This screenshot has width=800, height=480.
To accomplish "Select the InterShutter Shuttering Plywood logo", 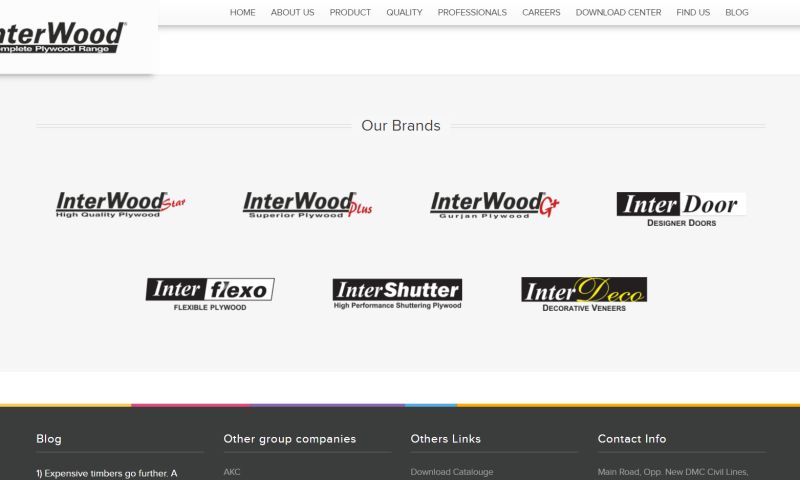I will click(x=397, y=294).
